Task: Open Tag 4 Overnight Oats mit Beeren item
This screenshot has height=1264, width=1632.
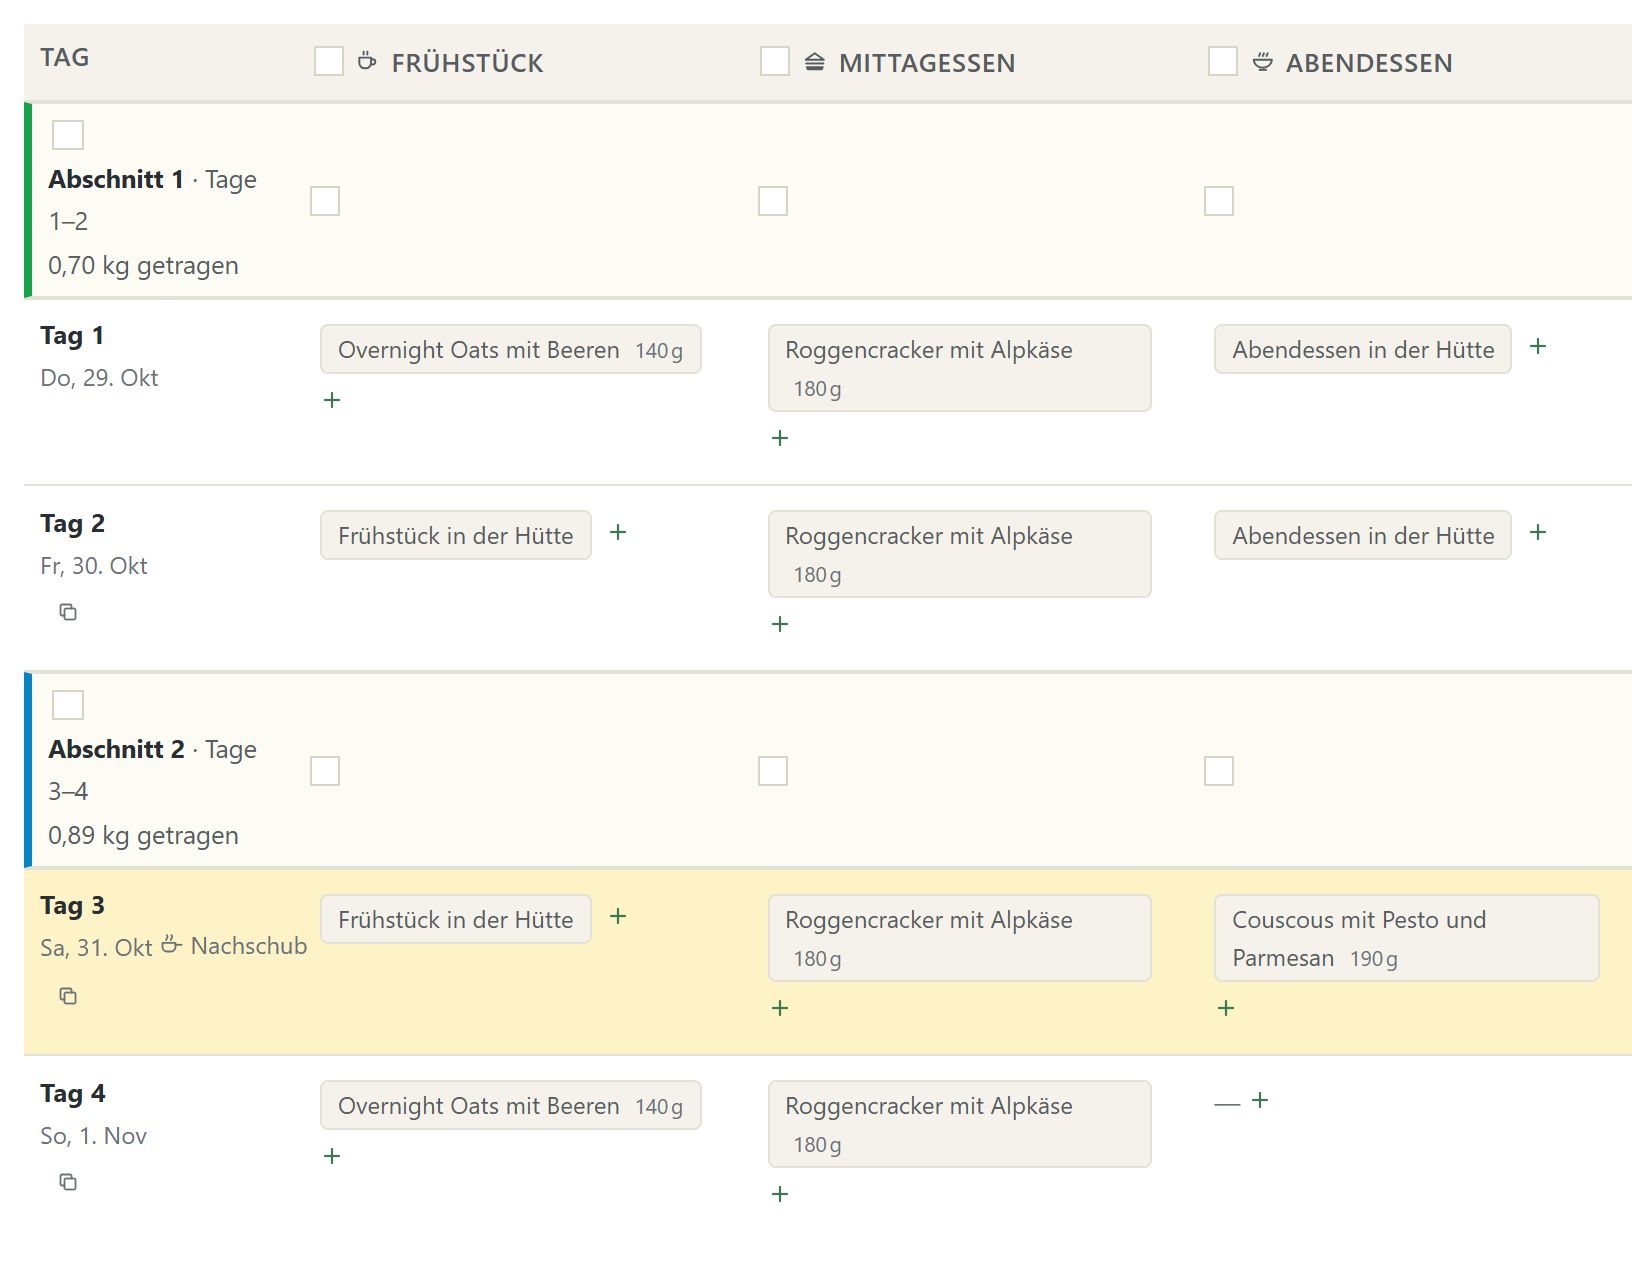Action: pos(511,1105)
